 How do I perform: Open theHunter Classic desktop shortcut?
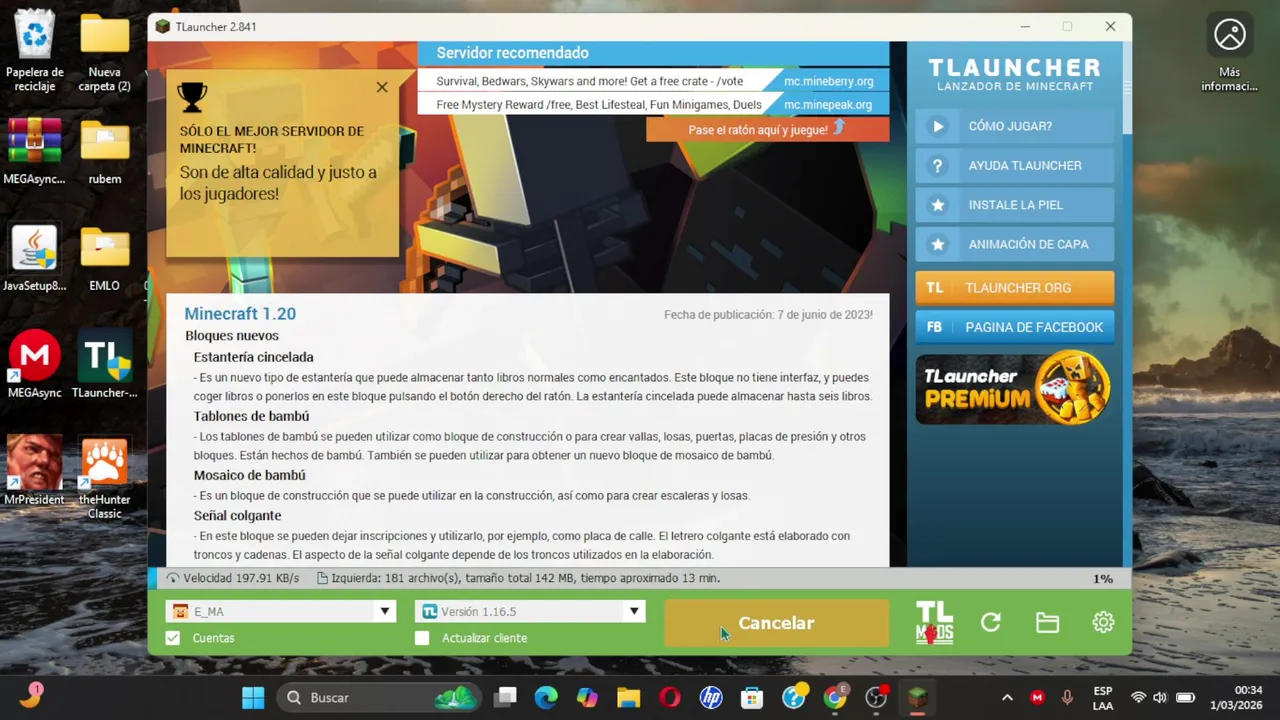coord(105,479)
